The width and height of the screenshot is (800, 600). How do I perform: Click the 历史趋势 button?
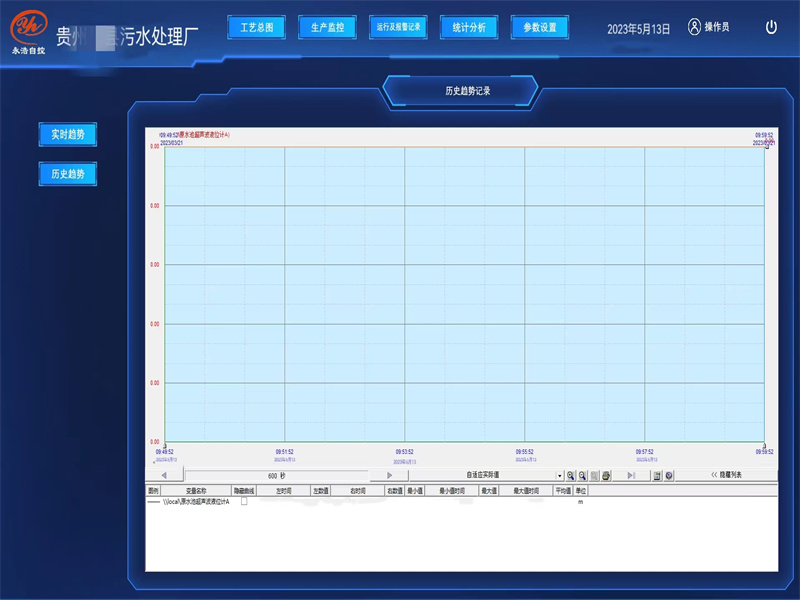click(x=66, y=173)
